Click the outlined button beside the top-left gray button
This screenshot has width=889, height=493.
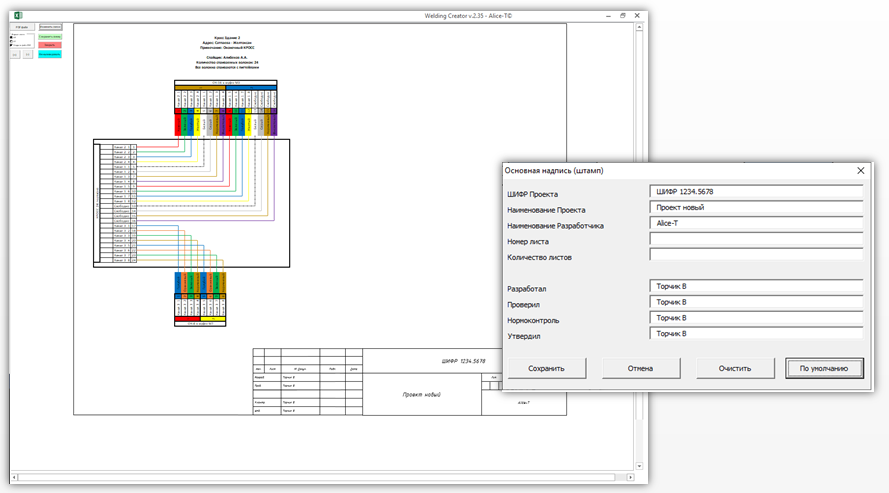click(50, 27)
